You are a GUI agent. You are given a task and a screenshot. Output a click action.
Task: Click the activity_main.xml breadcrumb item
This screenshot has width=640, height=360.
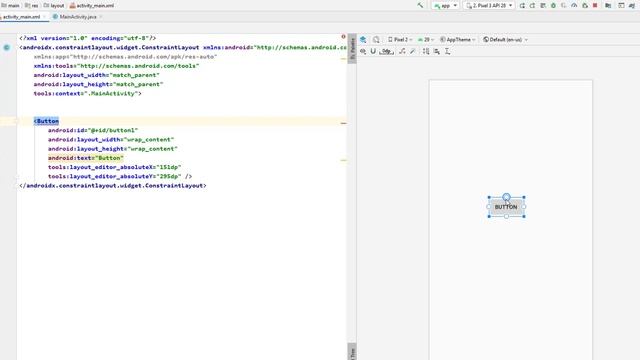coord(92,6)
